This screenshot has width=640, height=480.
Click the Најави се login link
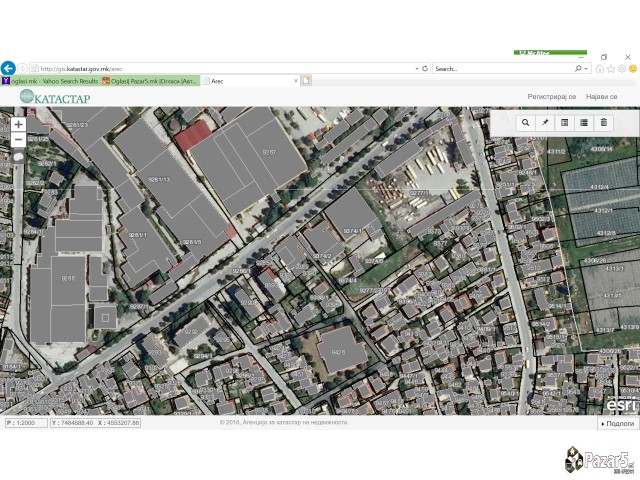point(602,96)
